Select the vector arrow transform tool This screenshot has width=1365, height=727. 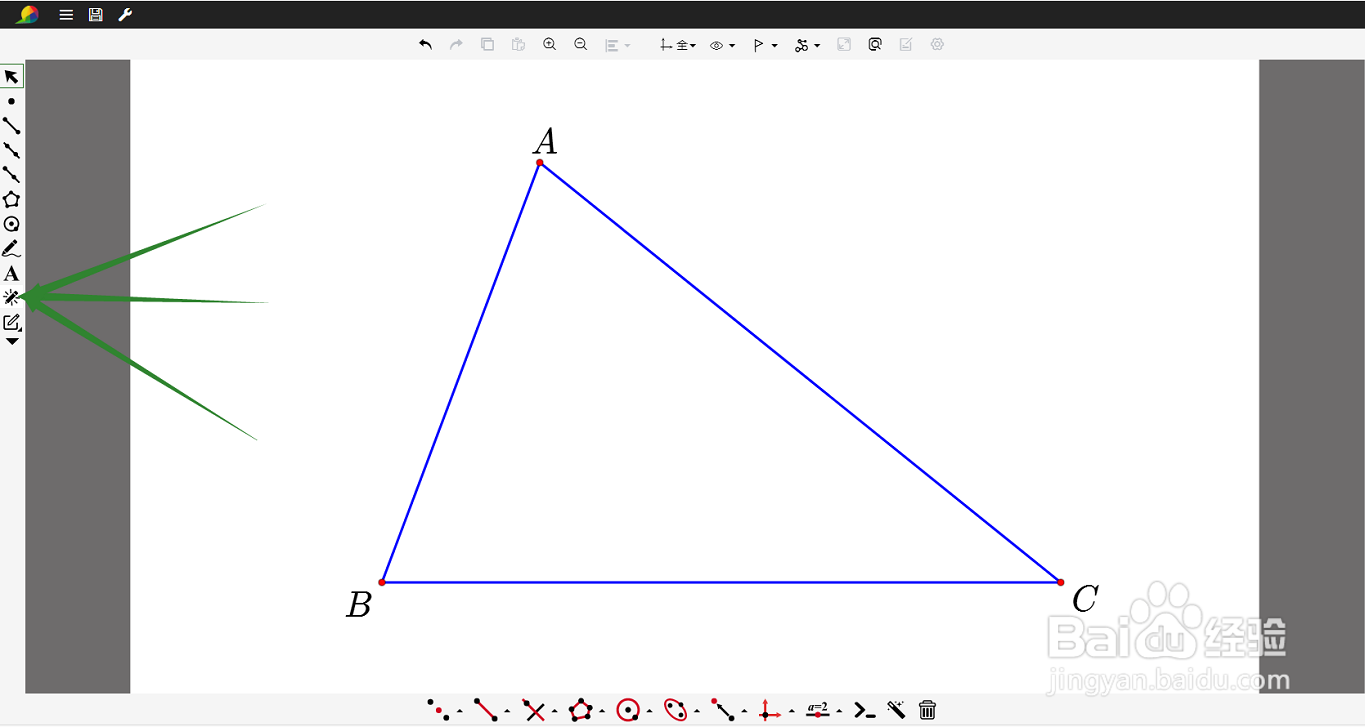point(723,710)
